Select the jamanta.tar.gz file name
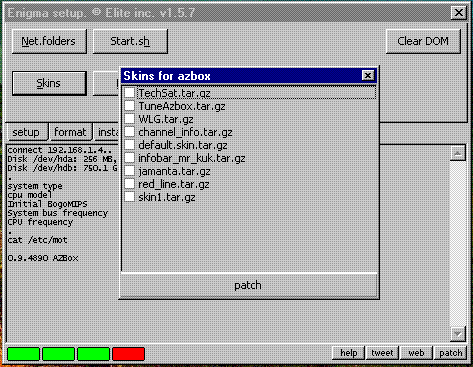473x367 pixels. click(174, 171)
